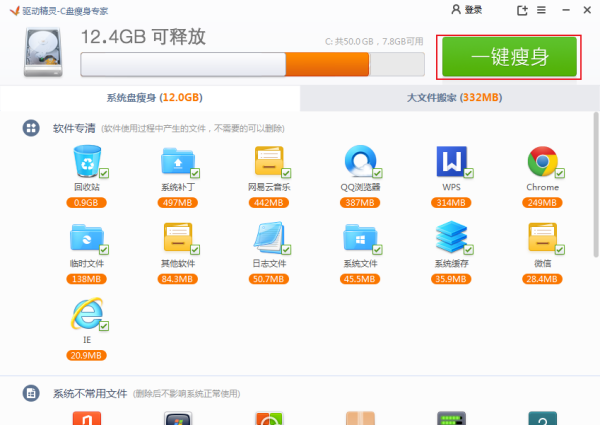Screen dimensions: 600x425
Task: Open the hamburger main menu
Action: [x=541, y=10]
